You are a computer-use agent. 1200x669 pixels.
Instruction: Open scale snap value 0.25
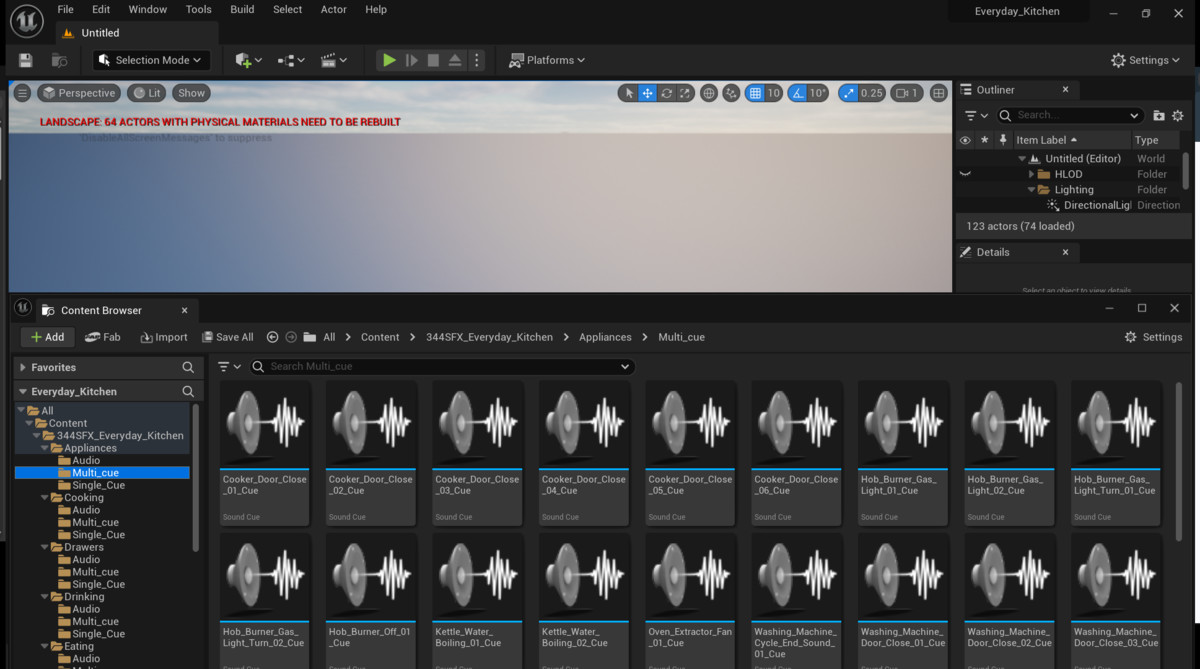pyautogui.click(x=872, y=93)
